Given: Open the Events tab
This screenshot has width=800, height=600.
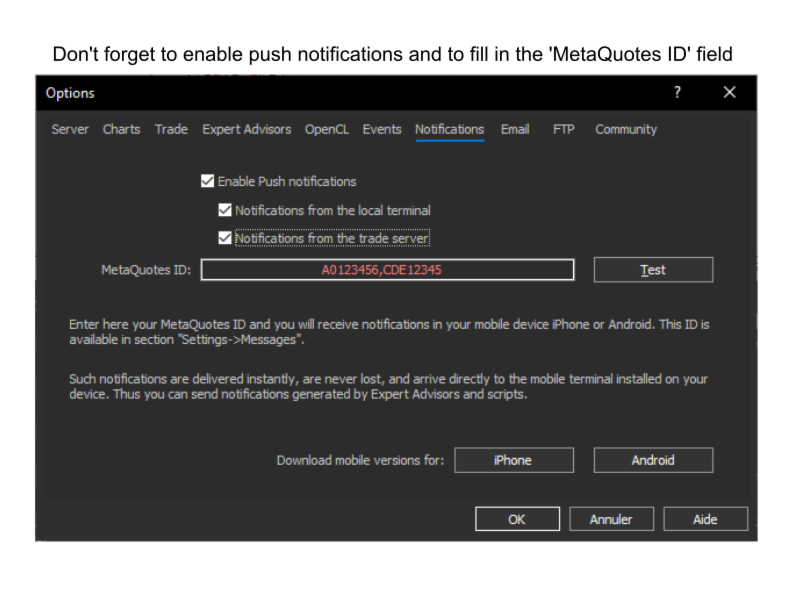Looking at the screenshot, I should pyautogui.click(x=382, y=130).
